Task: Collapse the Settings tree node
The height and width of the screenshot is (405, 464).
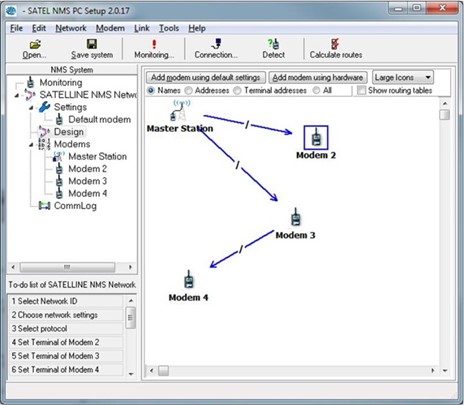Action: [x=31, y=108]
